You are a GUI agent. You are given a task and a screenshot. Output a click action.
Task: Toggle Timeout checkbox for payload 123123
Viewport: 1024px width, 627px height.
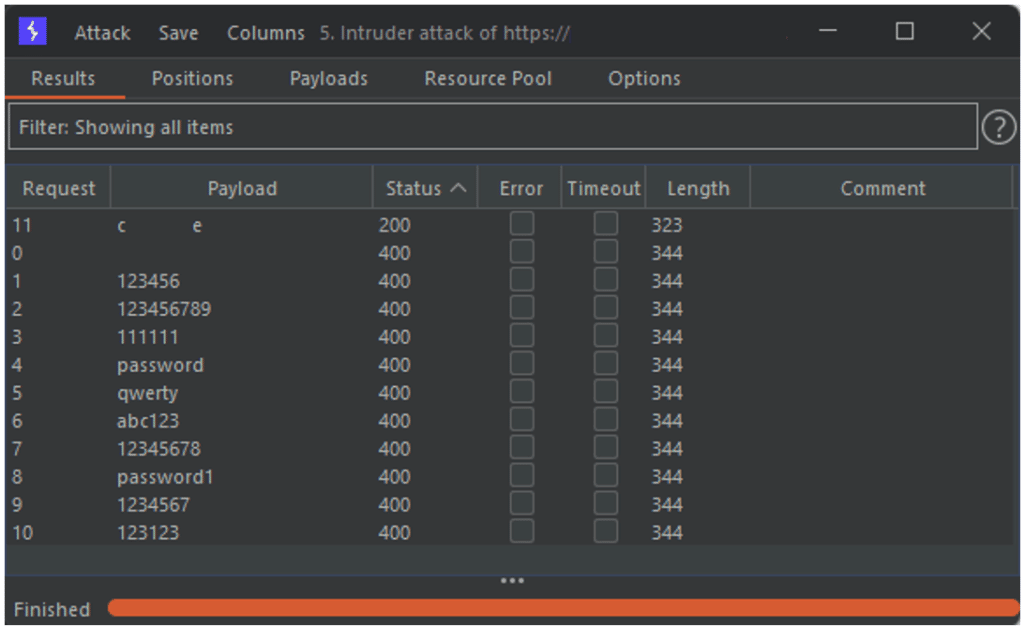605,531
